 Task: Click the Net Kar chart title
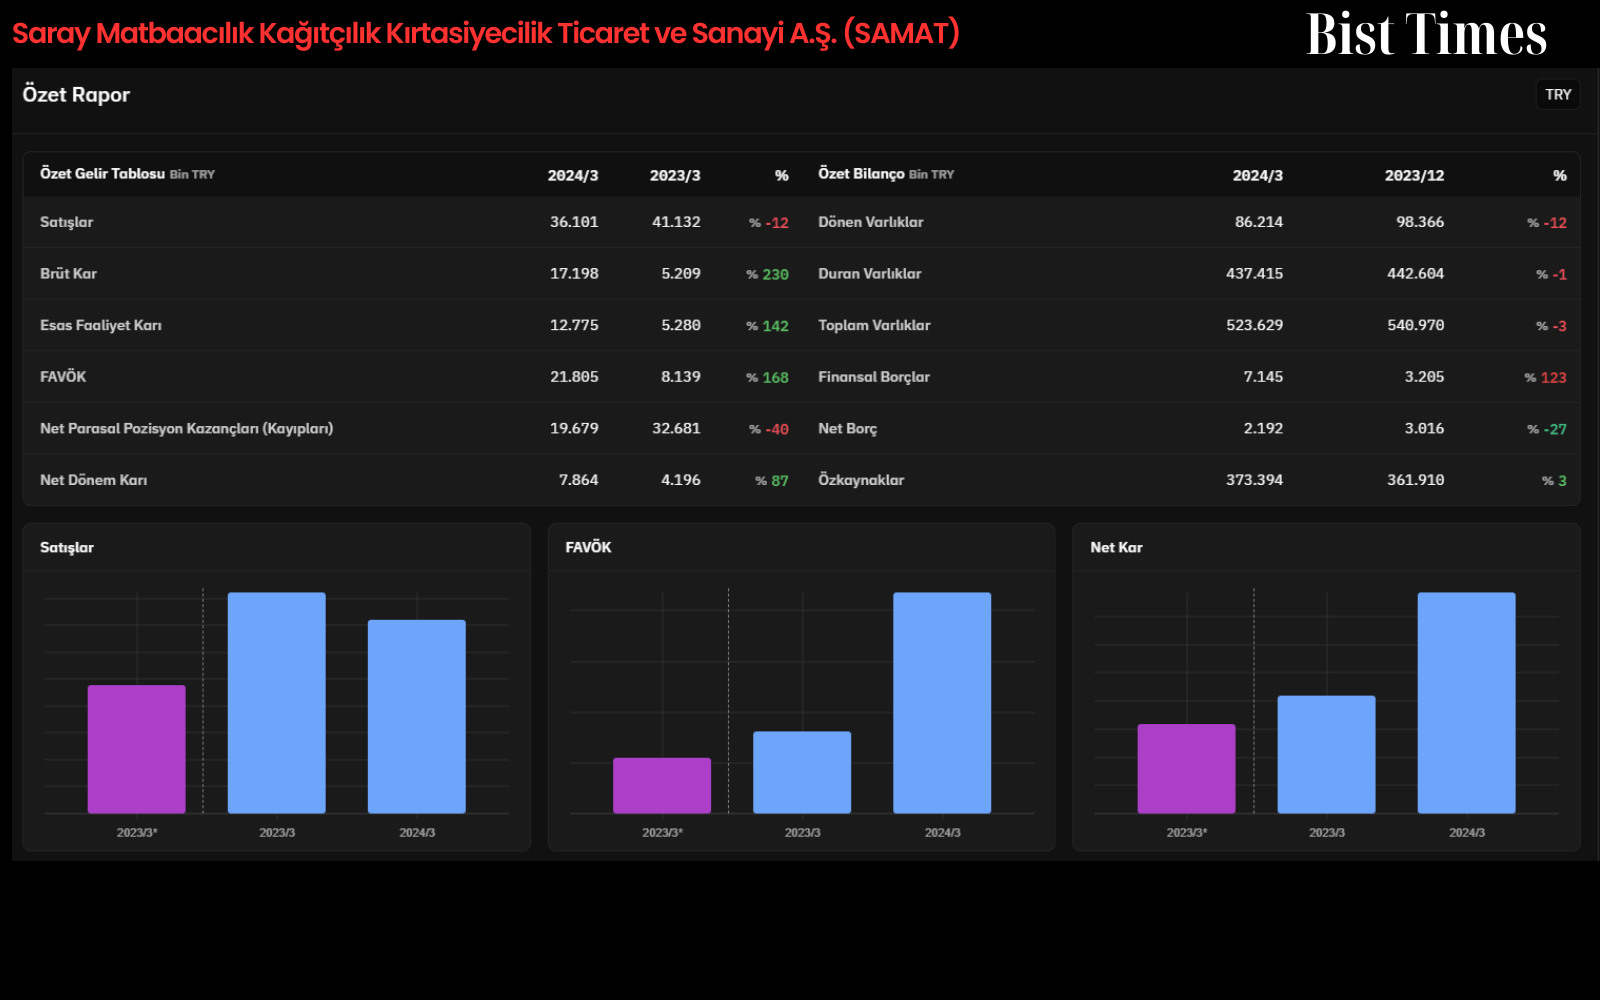point(1116,547)
